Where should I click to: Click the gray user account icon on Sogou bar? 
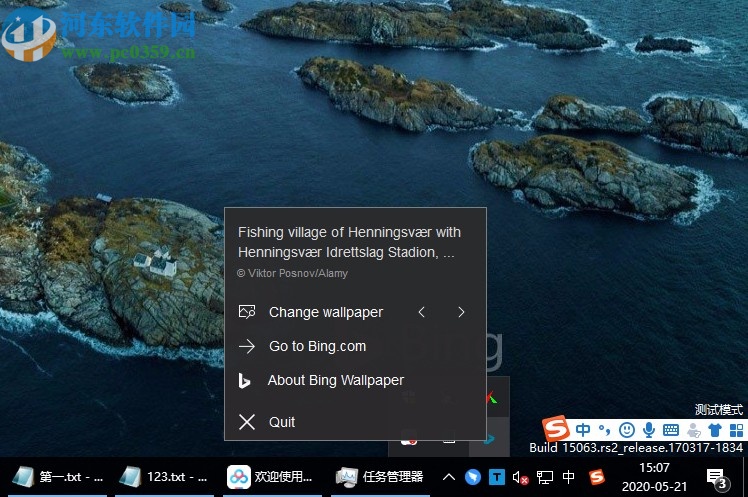694,430
